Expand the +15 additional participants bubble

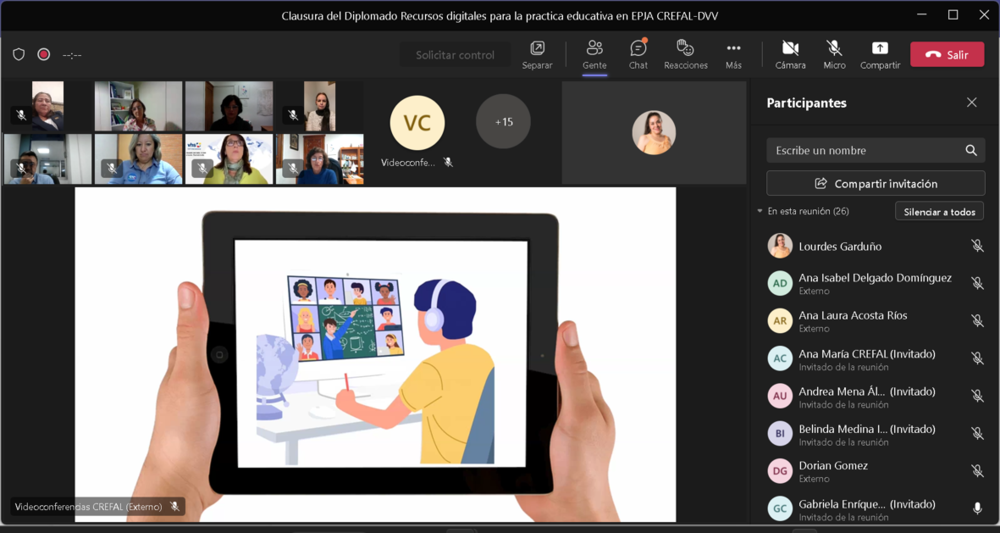pyautogui.click(x=503, y=122)
